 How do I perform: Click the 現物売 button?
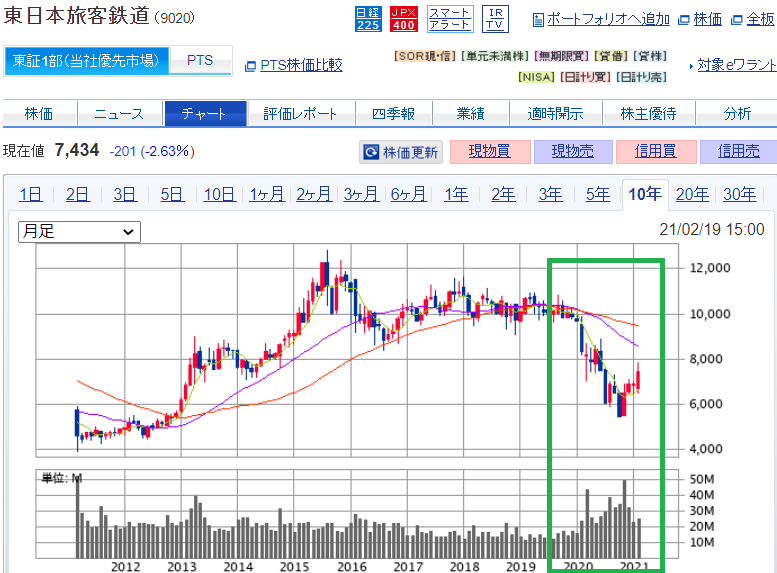coord(573,151)
